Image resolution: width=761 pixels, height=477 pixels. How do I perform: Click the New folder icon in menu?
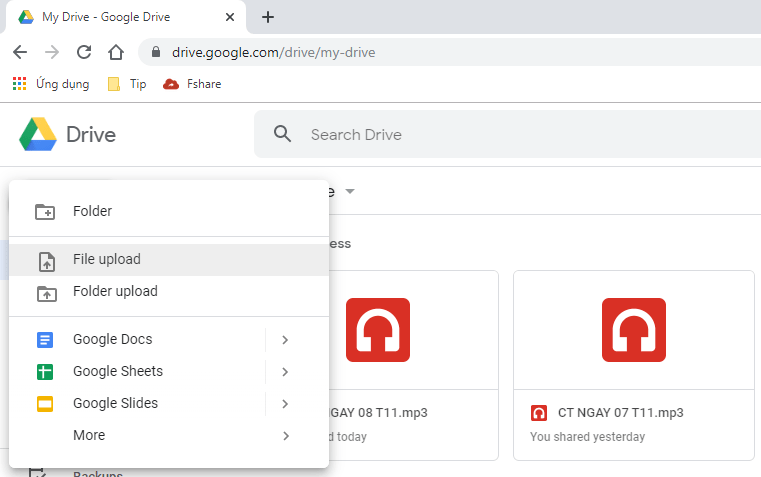coord(45,212)
